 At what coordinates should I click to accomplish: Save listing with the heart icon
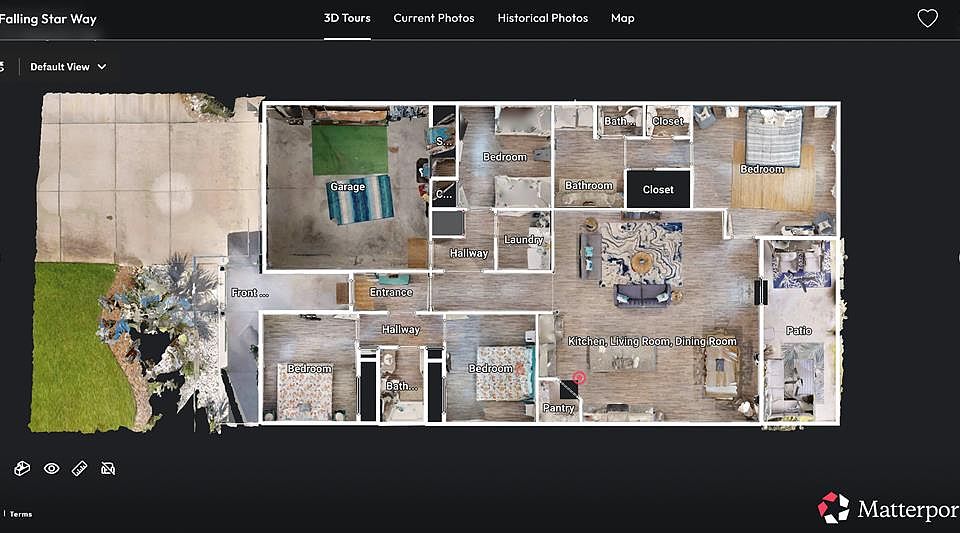(927, 18)
